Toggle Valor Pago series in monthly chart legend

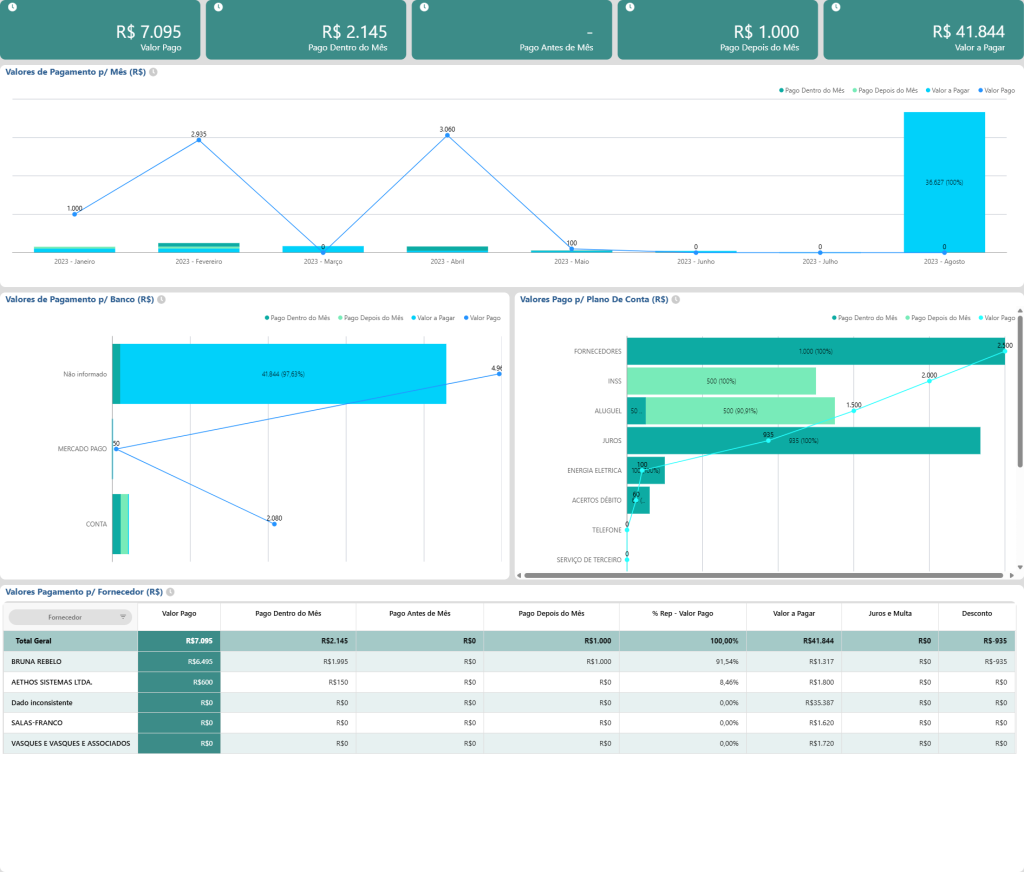(x=1000, y=90)
